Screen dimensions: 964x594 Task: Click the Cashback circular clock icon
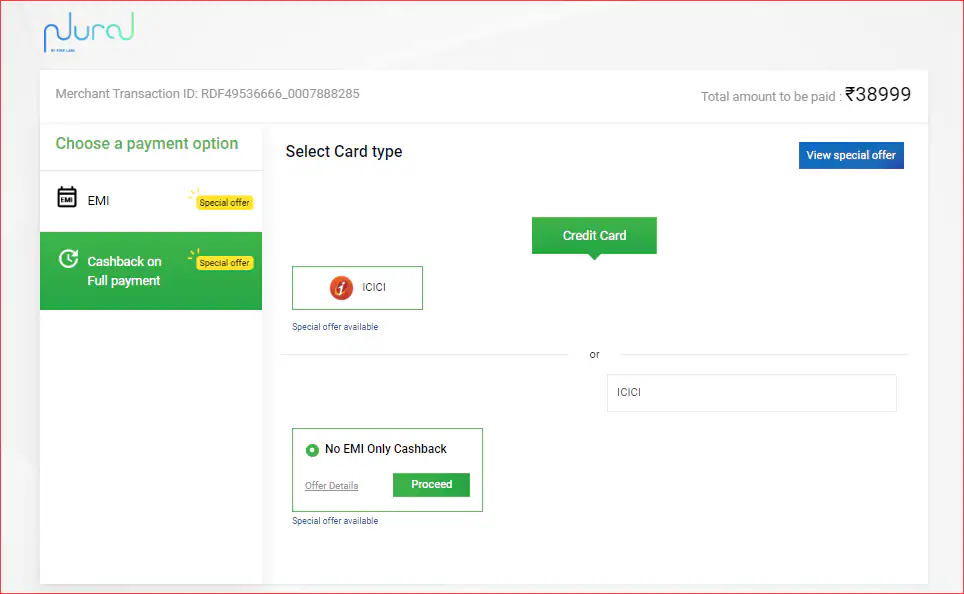coord(68,259)
